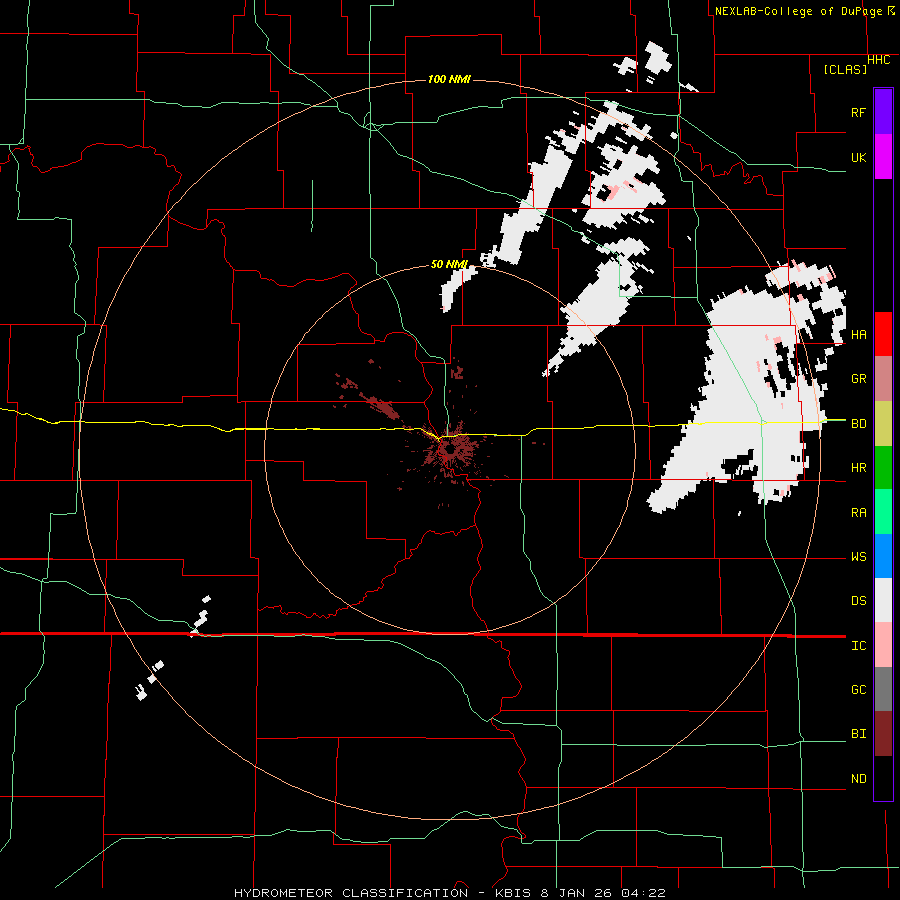This screenshot has width=900, height=900.
Task: Click the ND legend label
Action: pos(858,779)
